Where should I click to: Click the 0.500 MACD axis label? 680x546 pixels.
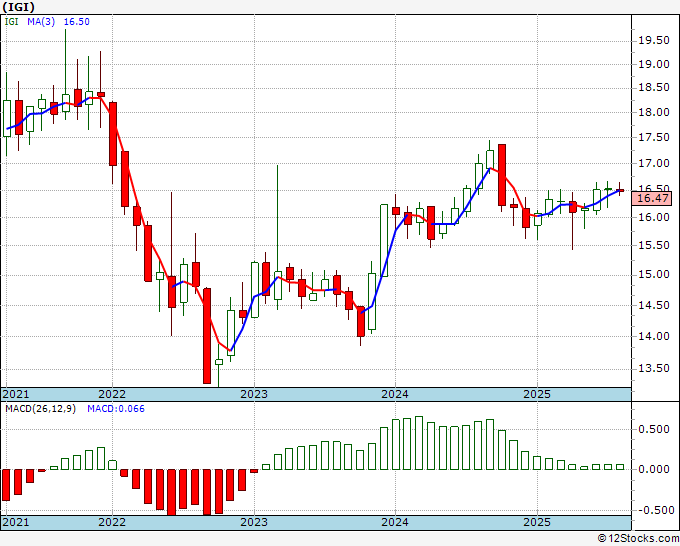pyautogui.click(x=654, y=429)
